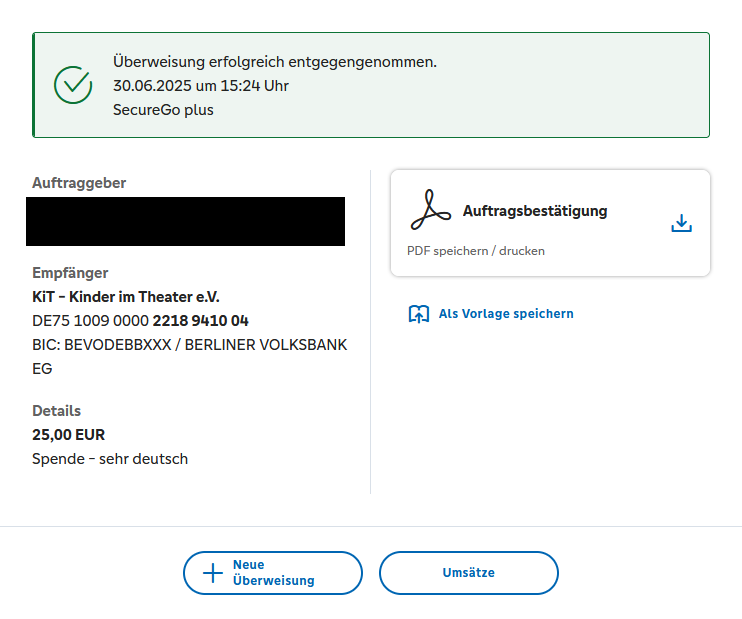Click the SecureGo plus text in the banner
Screen dimensions: 742x619
point(163,110)
